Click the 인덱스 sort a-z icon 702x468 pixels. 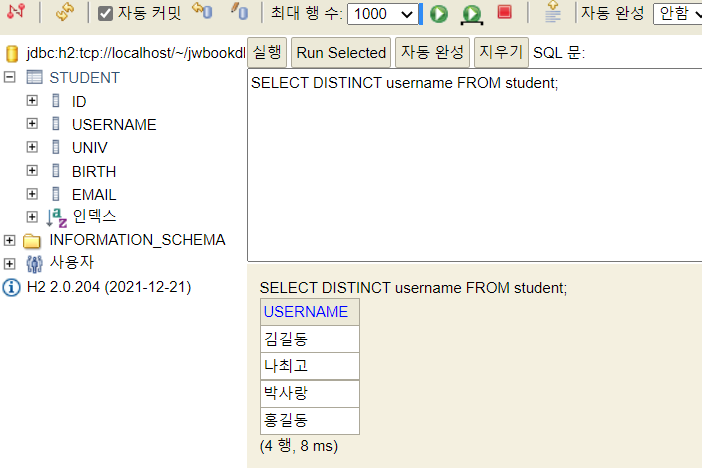pyautogui.click(x=57, y=218)
